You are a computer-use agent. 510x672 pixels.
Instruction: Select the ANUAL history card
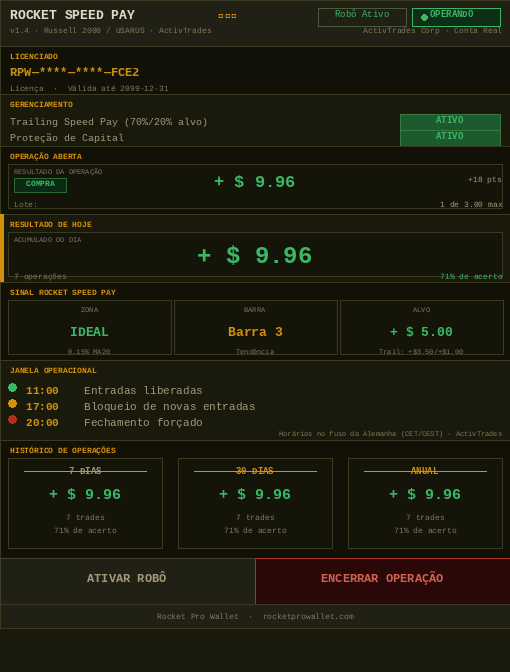tap(425, 503)
